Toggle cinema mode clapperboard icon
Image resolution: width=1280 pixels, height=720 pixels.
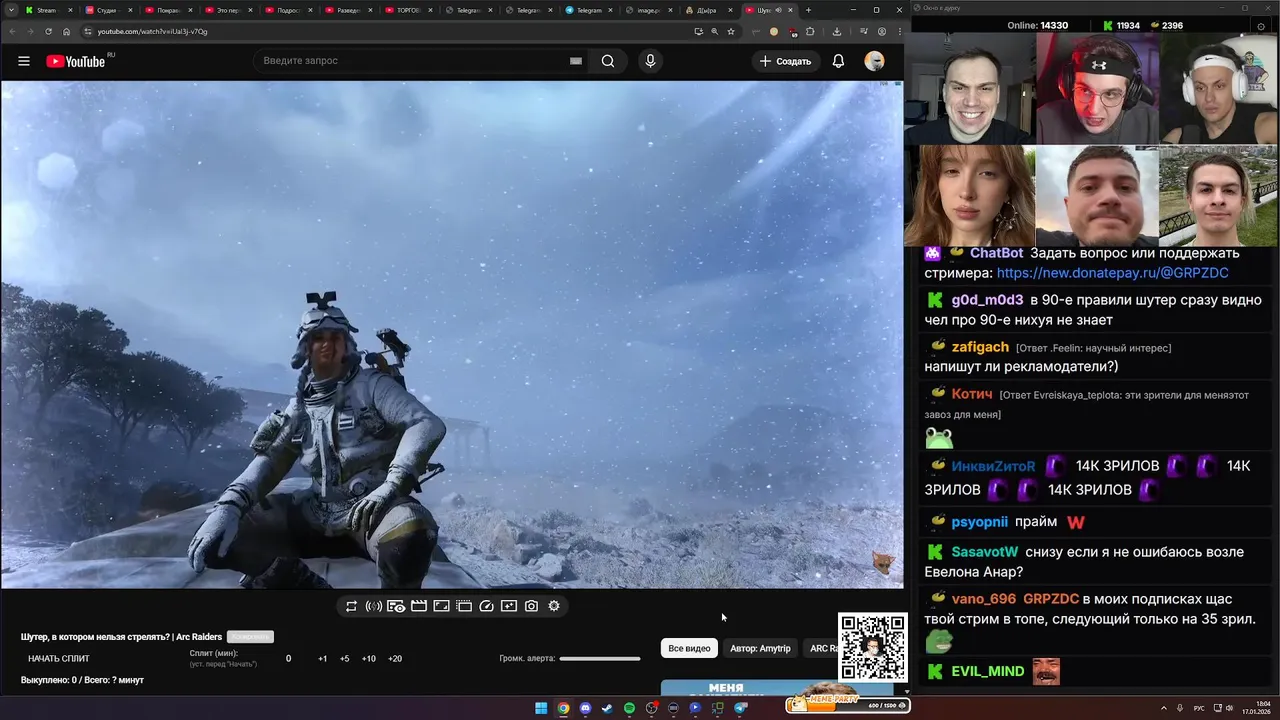419,606
